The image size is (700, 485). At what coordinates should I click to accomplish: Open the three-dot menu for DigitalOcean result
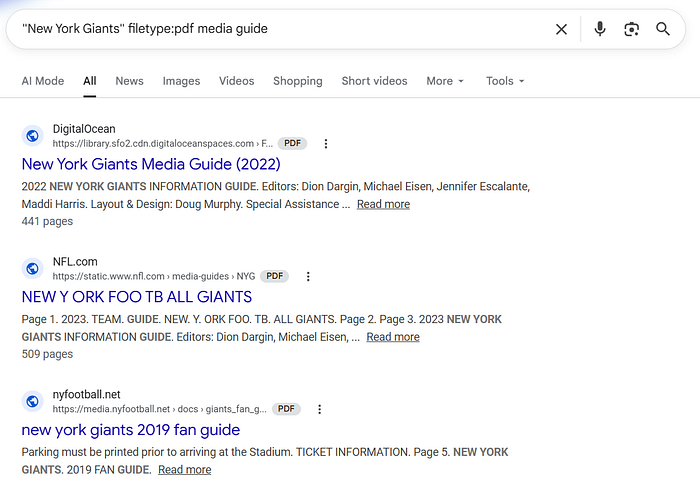click(x=326, y=144)
